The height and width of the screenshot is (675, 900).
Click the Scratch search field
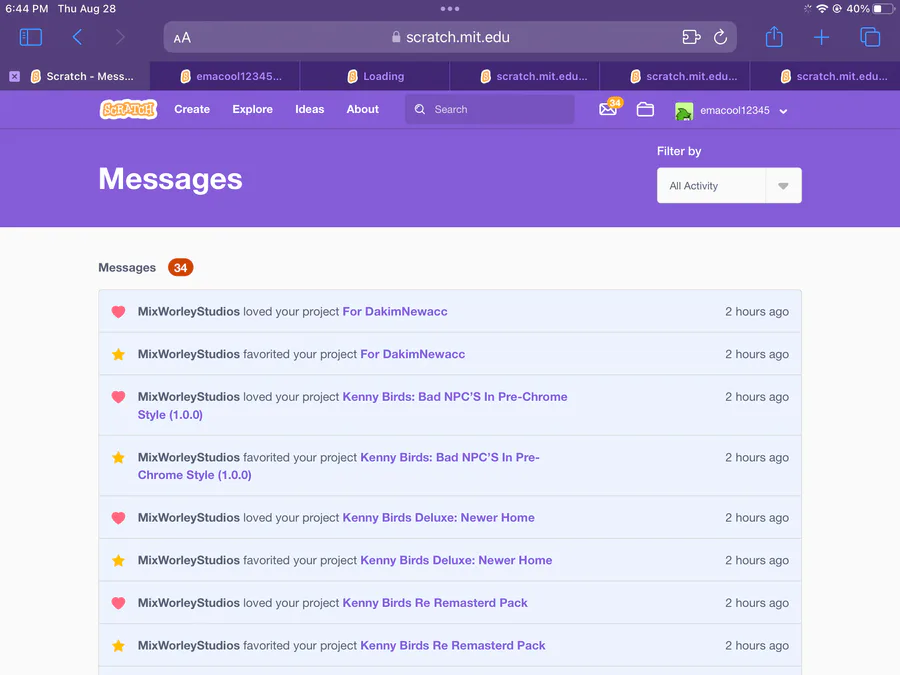tap(490, 109)
